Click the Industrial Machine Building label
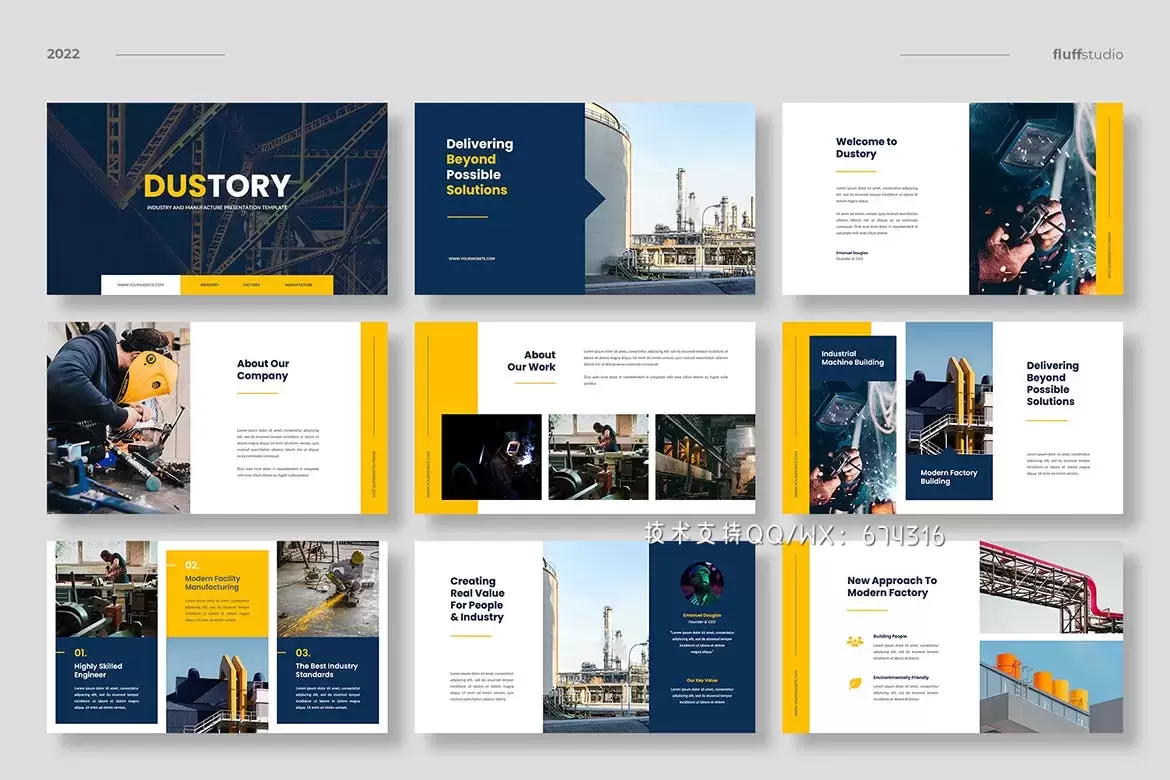 pyautogui.click(x=852, y=358)
